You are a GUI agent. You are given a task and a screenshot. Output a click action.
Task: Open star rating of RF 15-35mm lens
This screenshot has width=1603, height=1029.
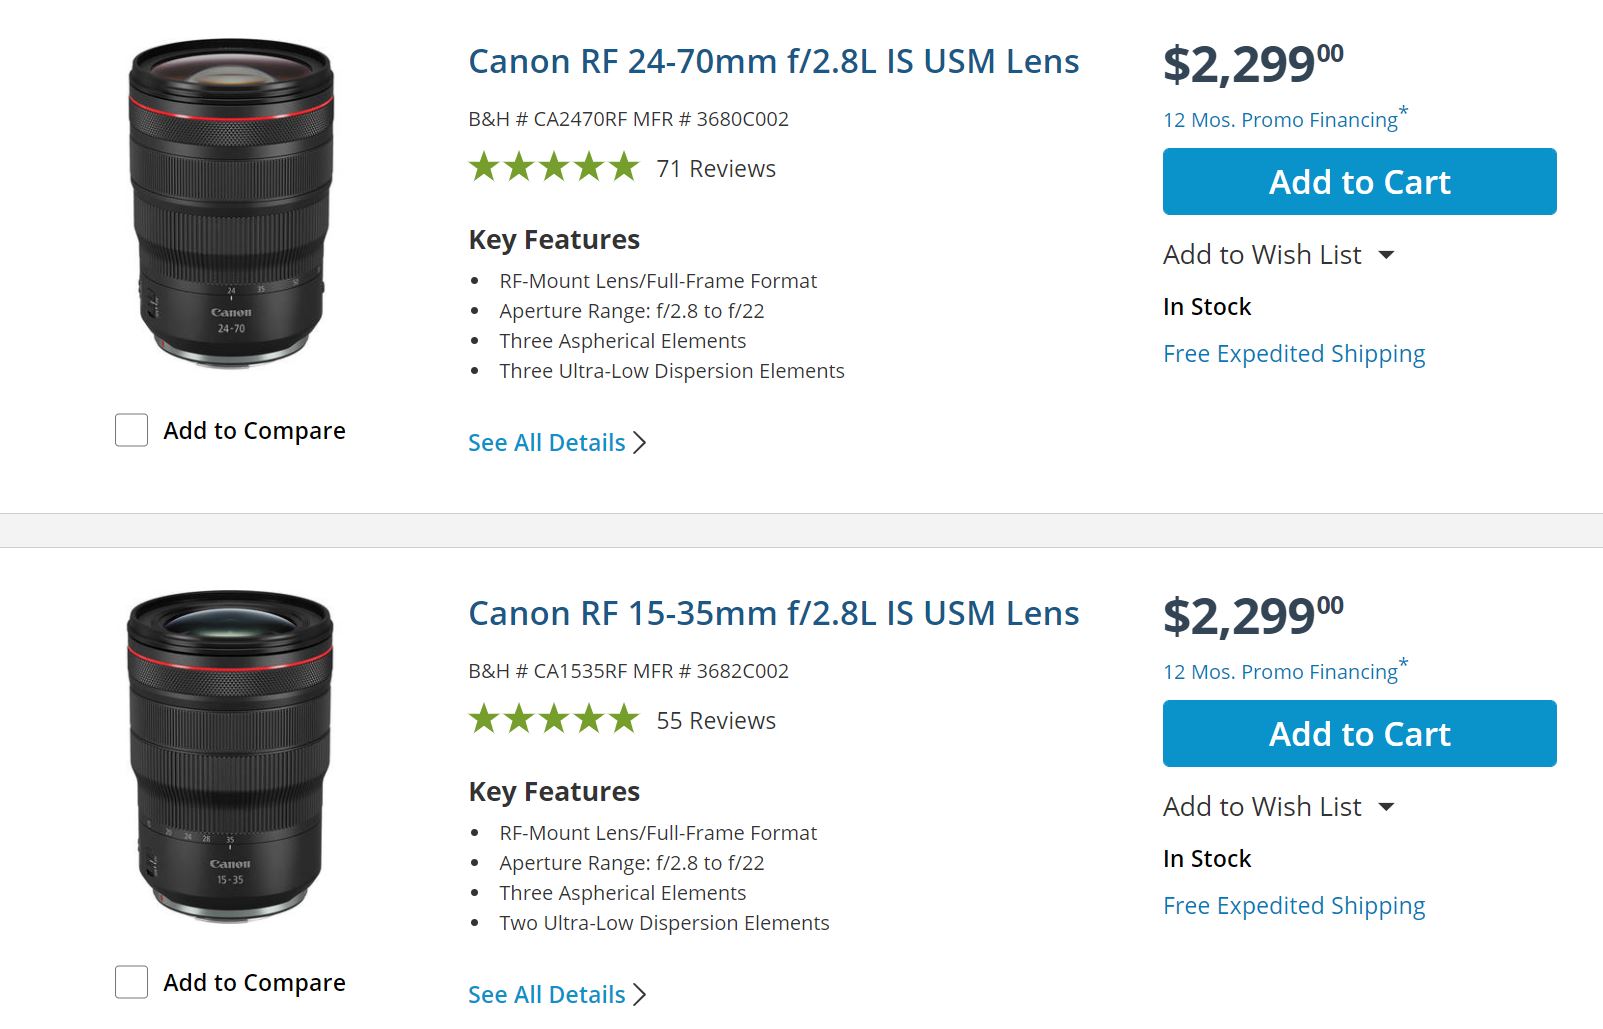(x=553, y=719)
